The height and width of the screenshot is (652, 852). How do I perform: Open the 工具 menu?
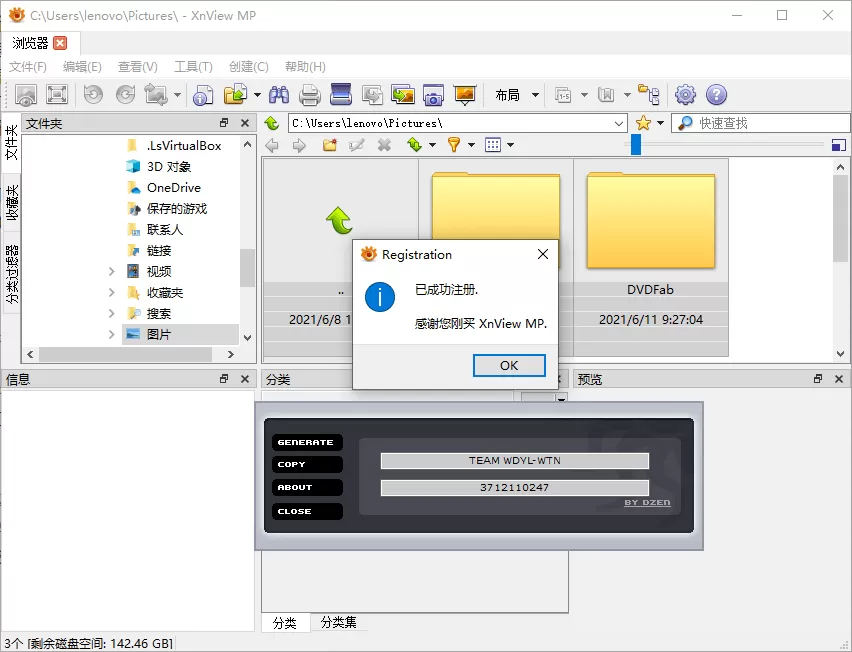(x=190, y=66)
